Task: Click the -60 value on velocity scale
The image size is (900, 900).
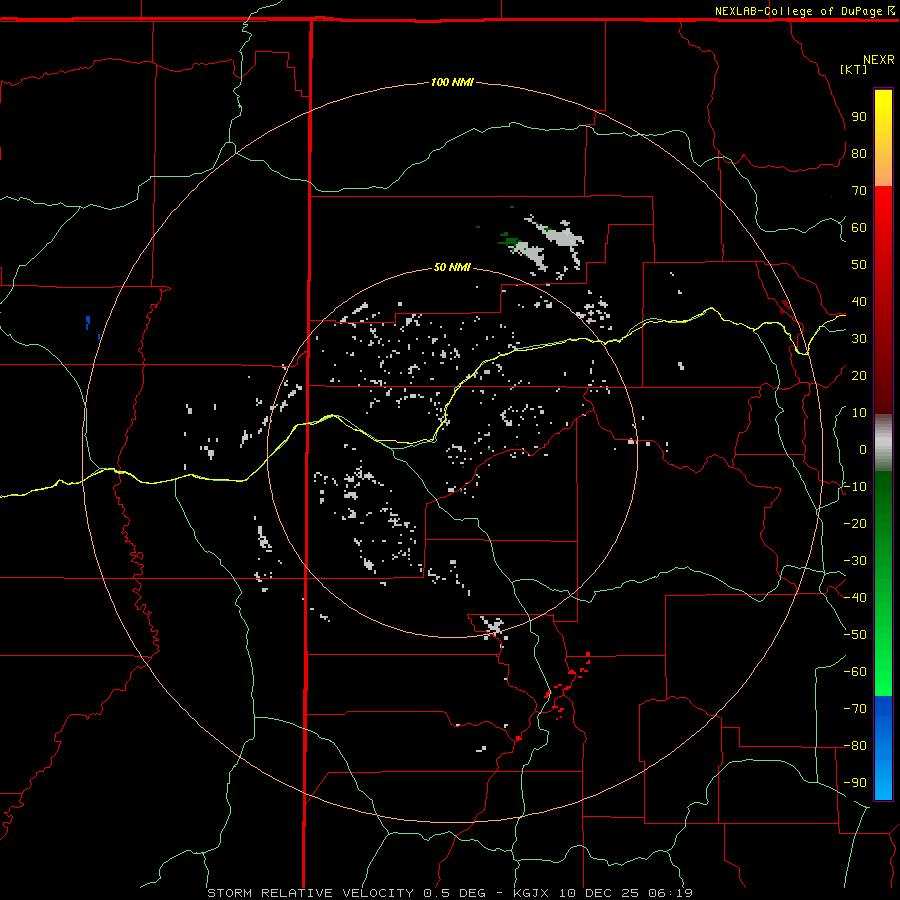Action: [855, 672]
